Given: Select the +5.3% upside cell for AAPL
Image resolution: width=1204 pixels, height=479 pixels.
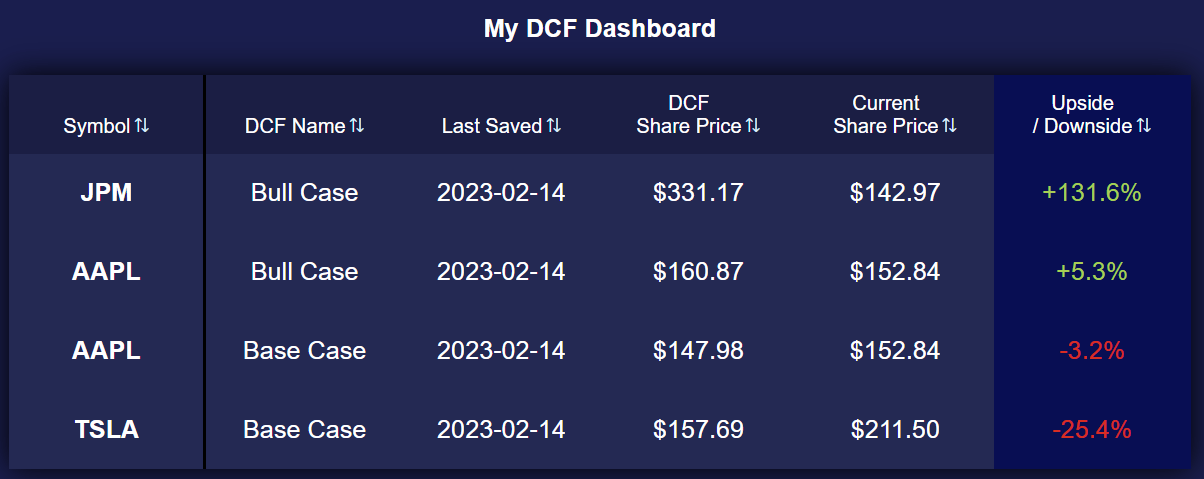Looking at the screenshot, I should [1092, 272].
